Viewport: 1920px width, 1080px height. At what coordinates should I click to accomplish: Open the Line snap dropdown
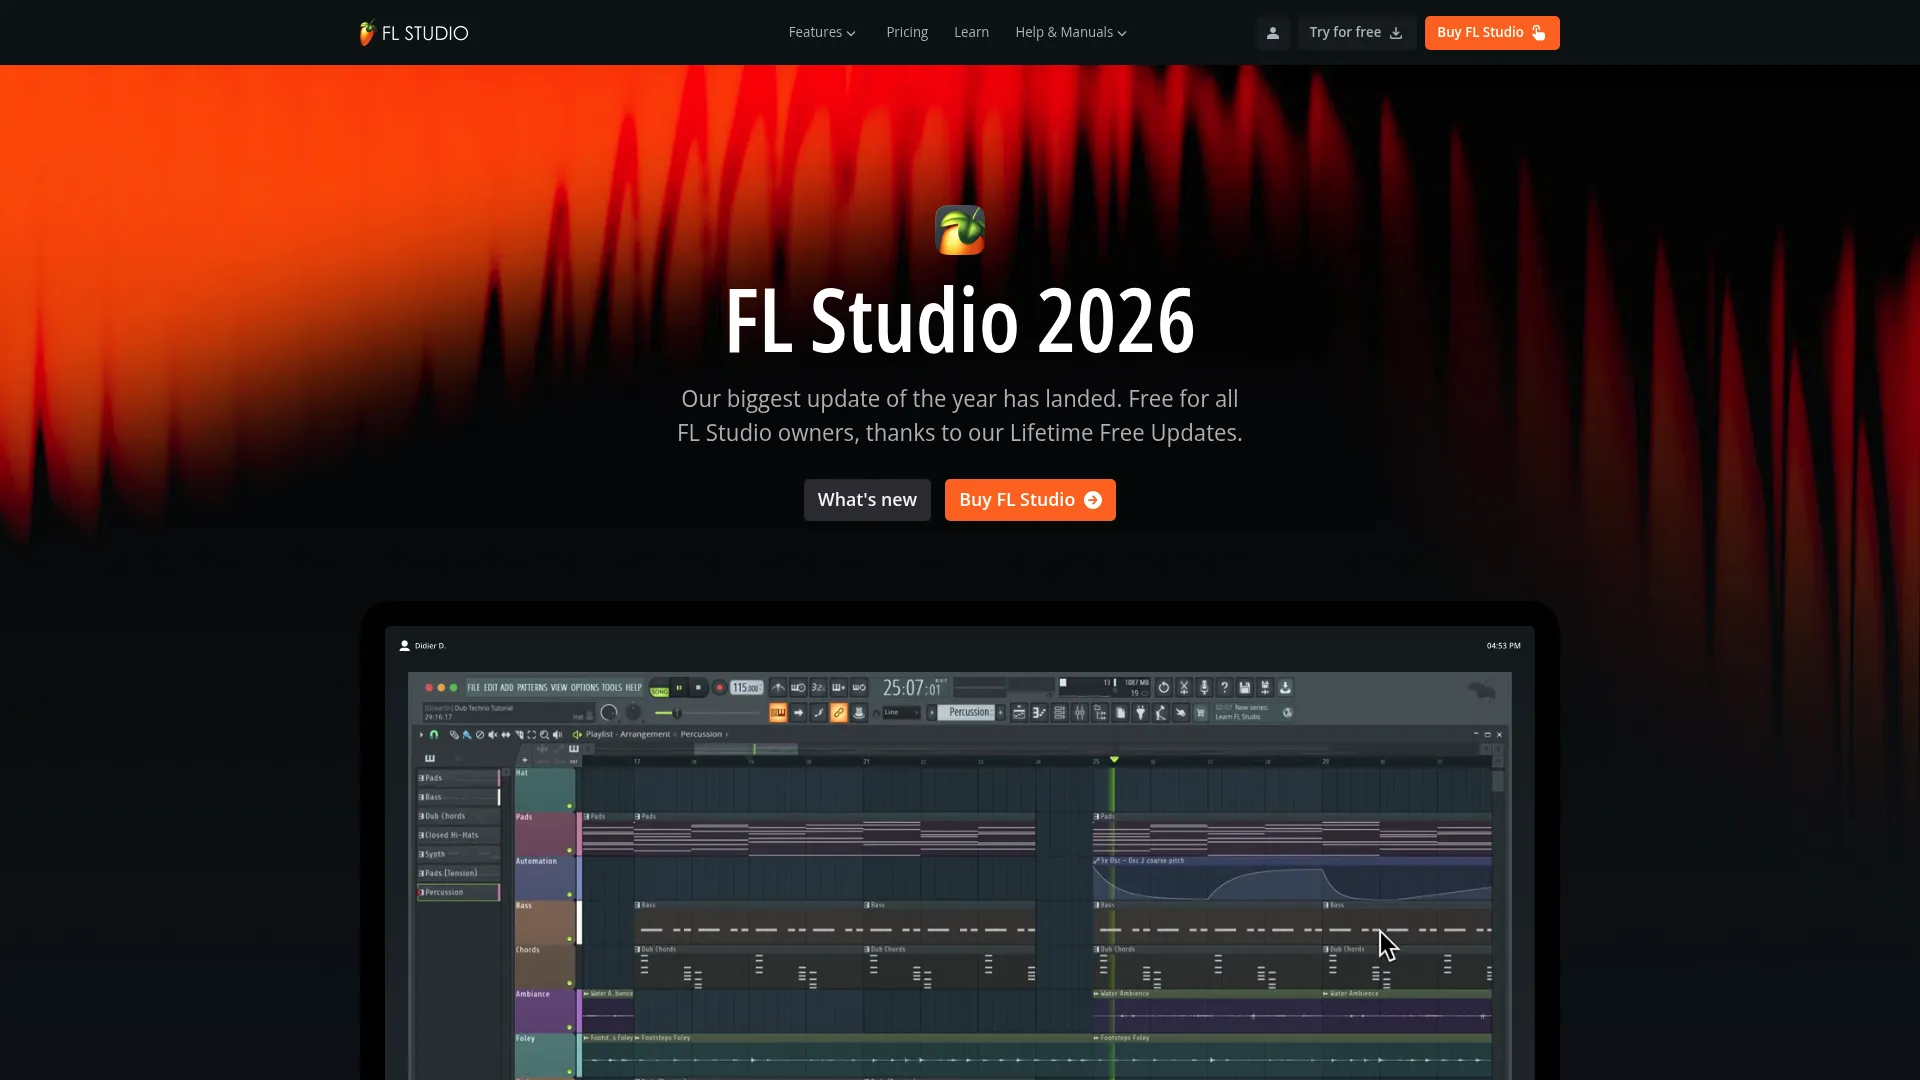pos(901,712)
